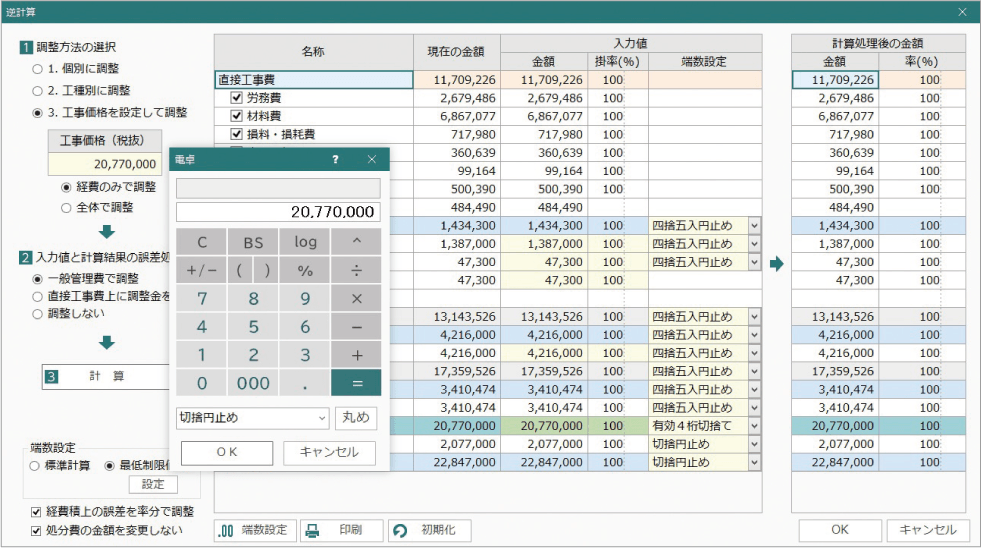
Task: Click the 印刷 printer button
Action: click(x=341, y=530)
